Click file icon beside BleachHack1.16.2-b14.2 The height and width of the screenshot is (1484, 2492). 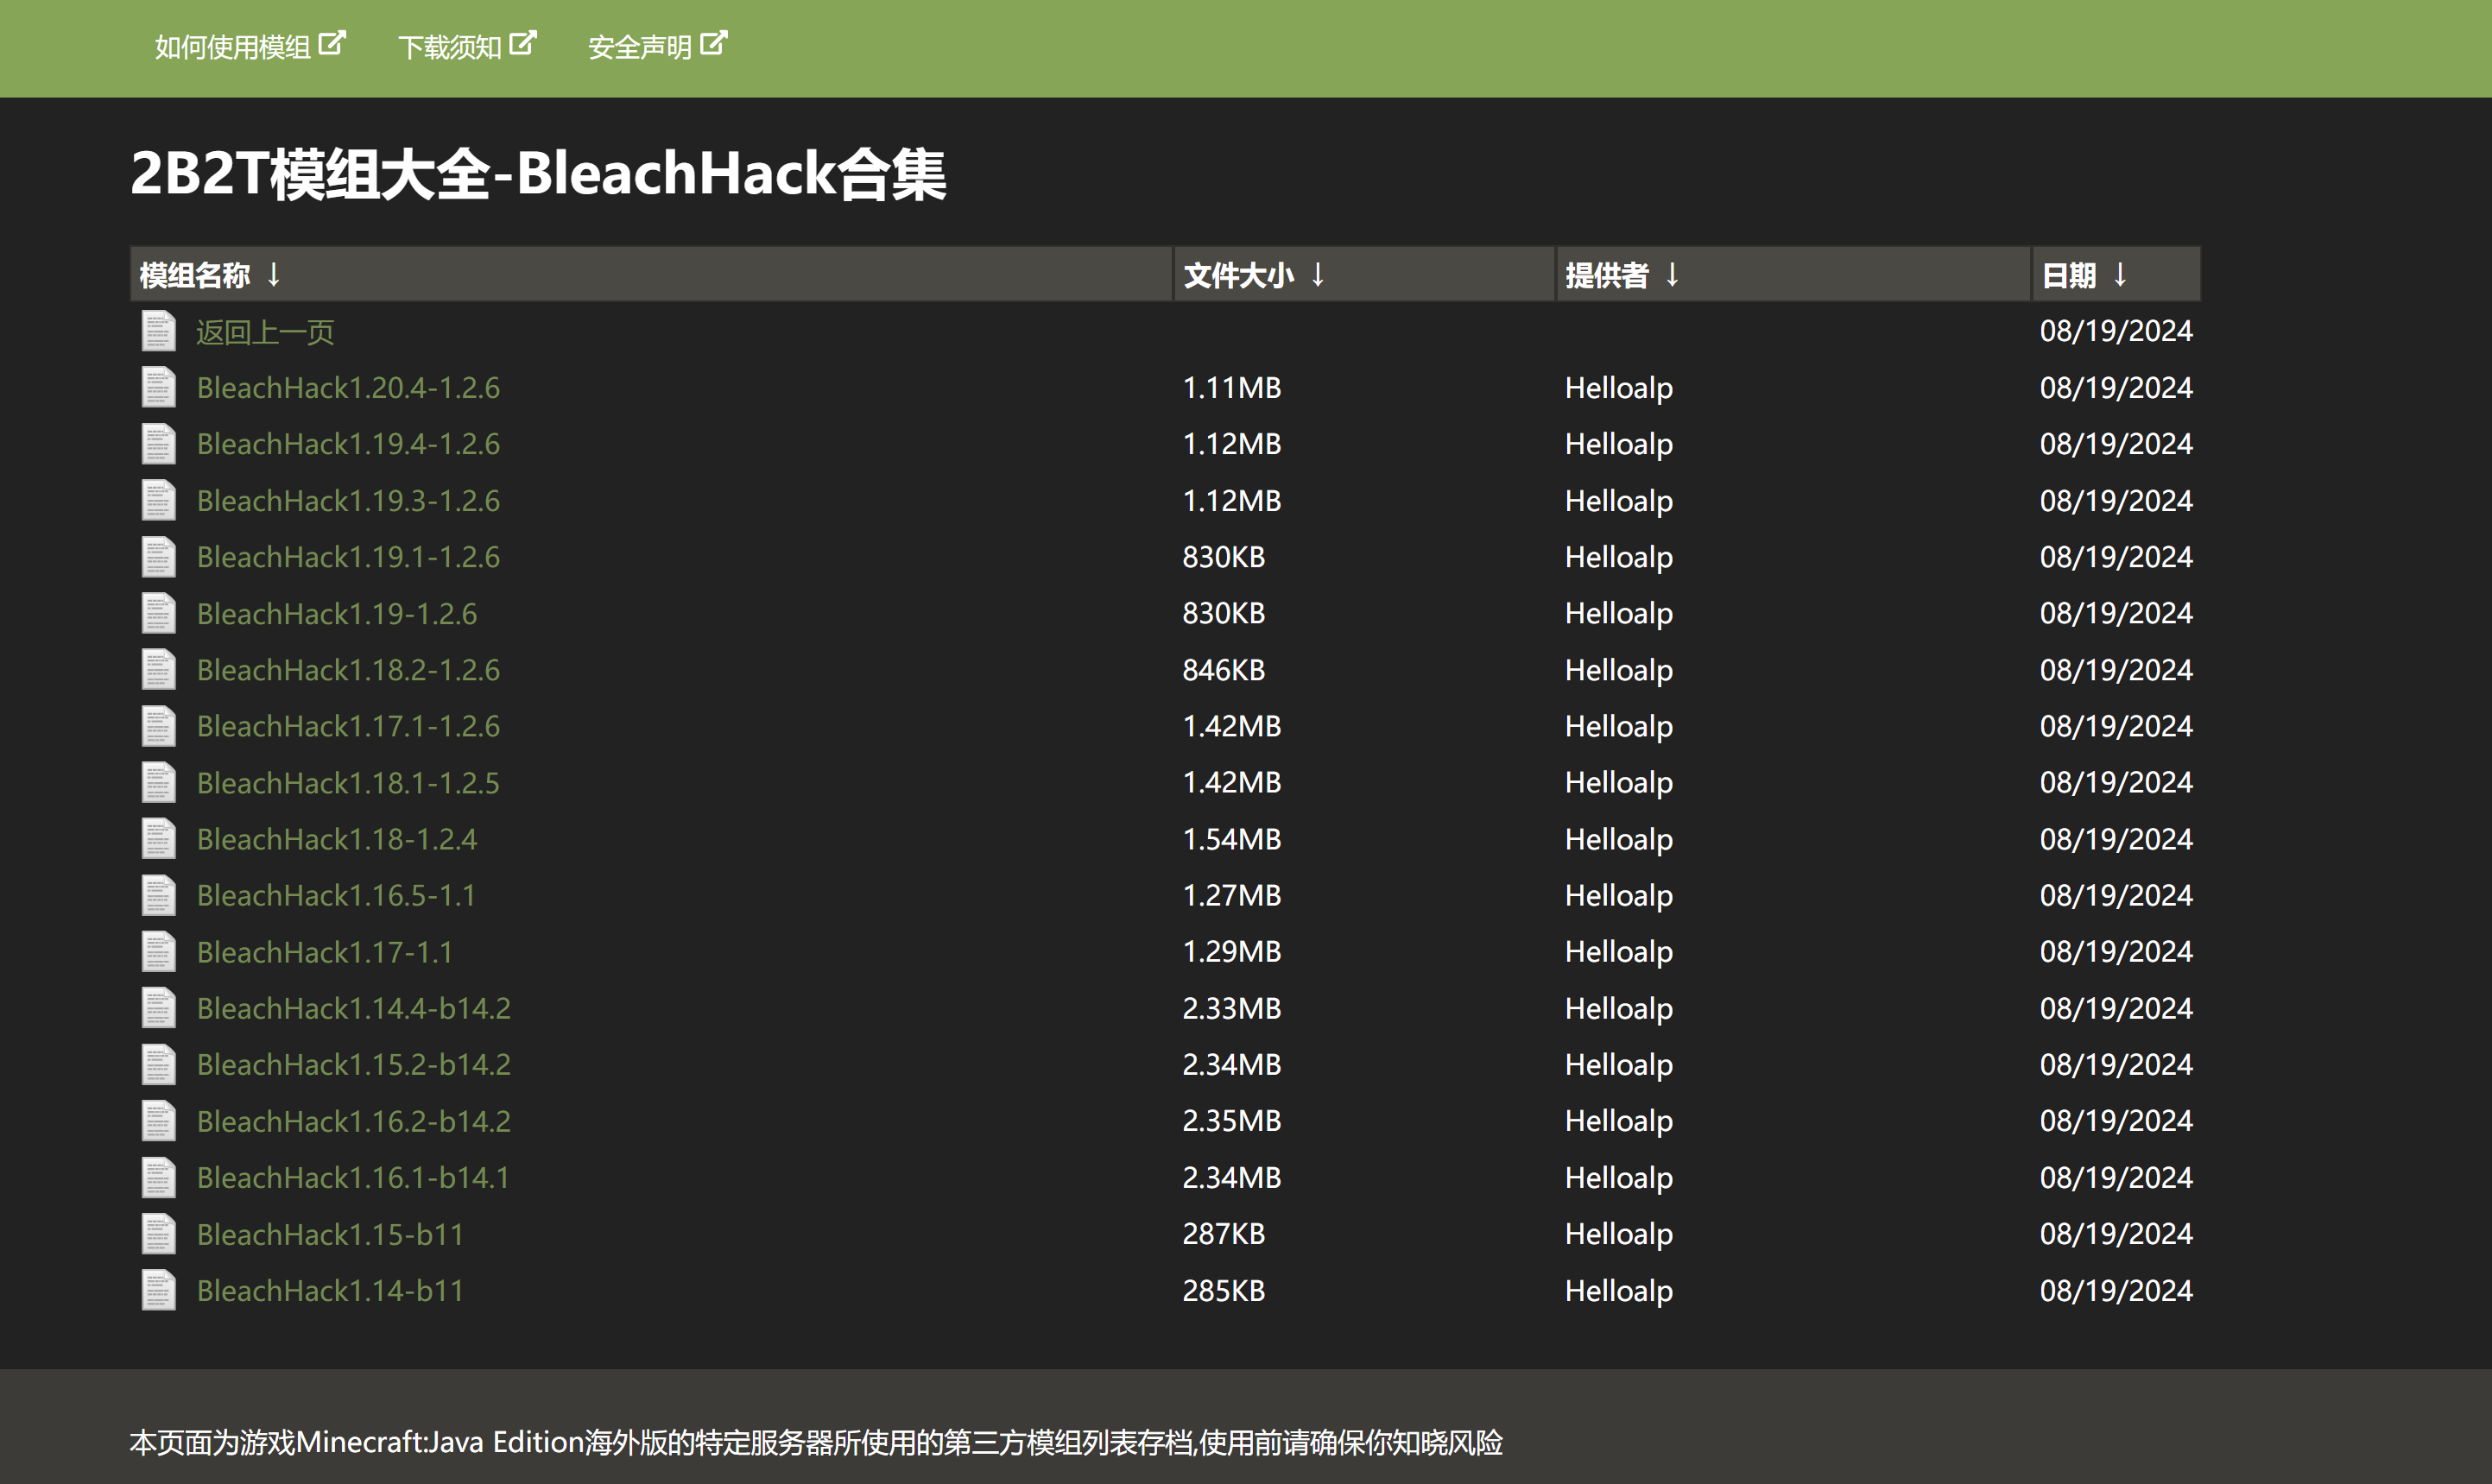click(x=158, y=1121)
